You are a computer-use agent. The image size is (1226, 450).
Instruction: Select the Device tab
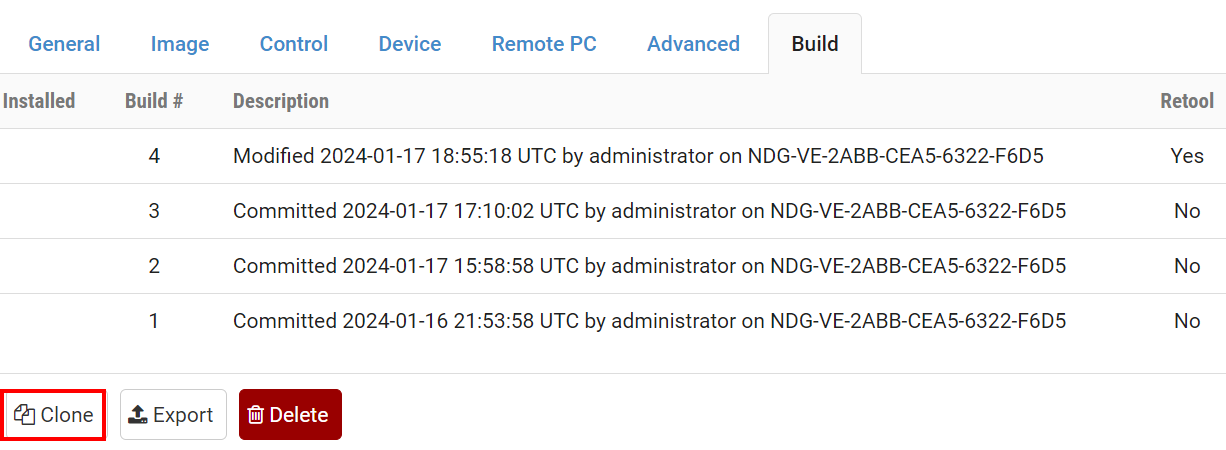pyautogui.click(x=410, y=44)
